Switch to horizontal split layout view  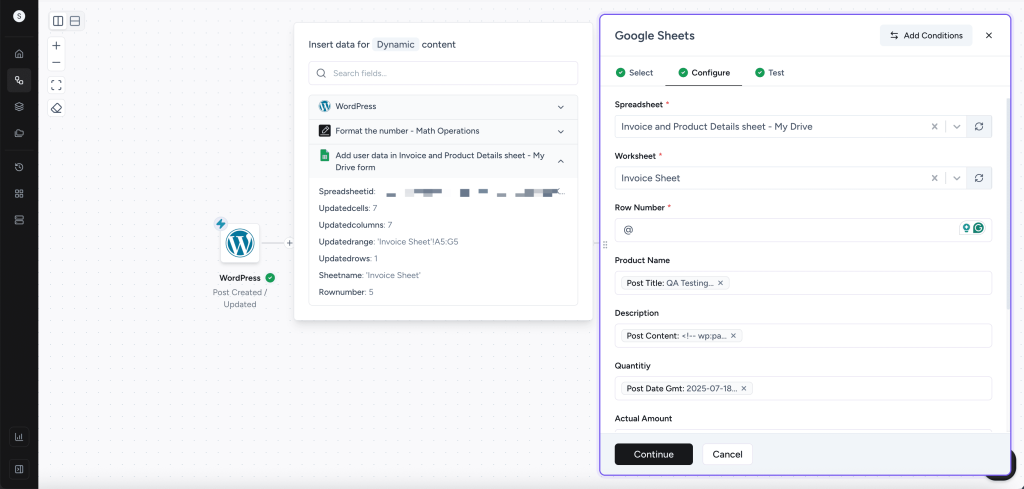click(x=75, y=21)
